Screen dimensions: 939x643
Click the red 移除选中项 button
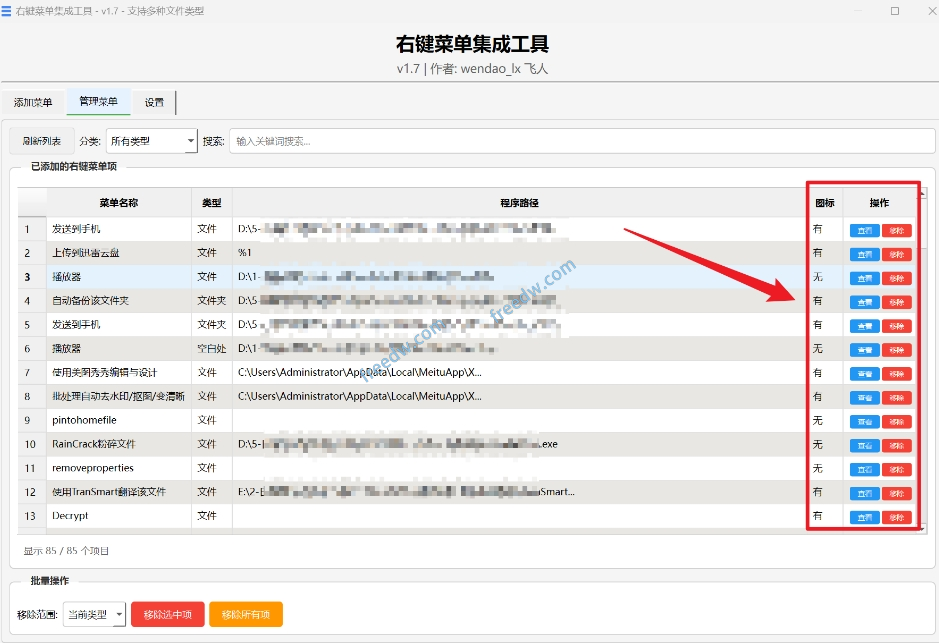pos(167,615)
